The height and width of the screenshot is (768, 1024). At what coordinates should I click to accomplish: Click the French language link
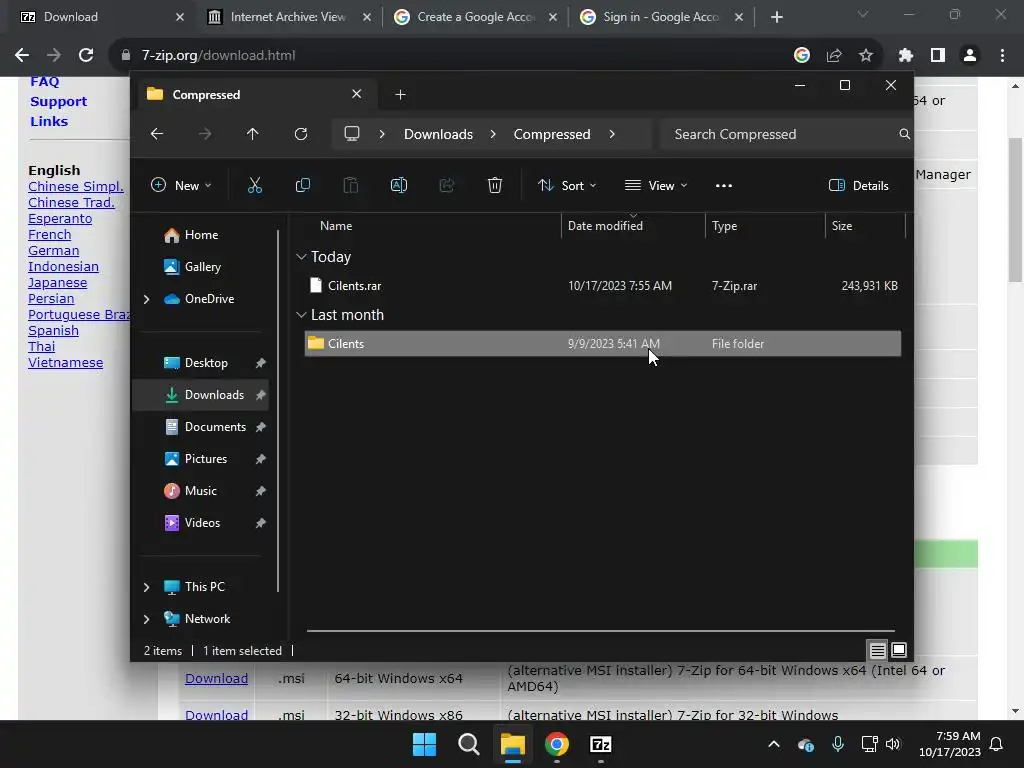(x=50, y=234)
